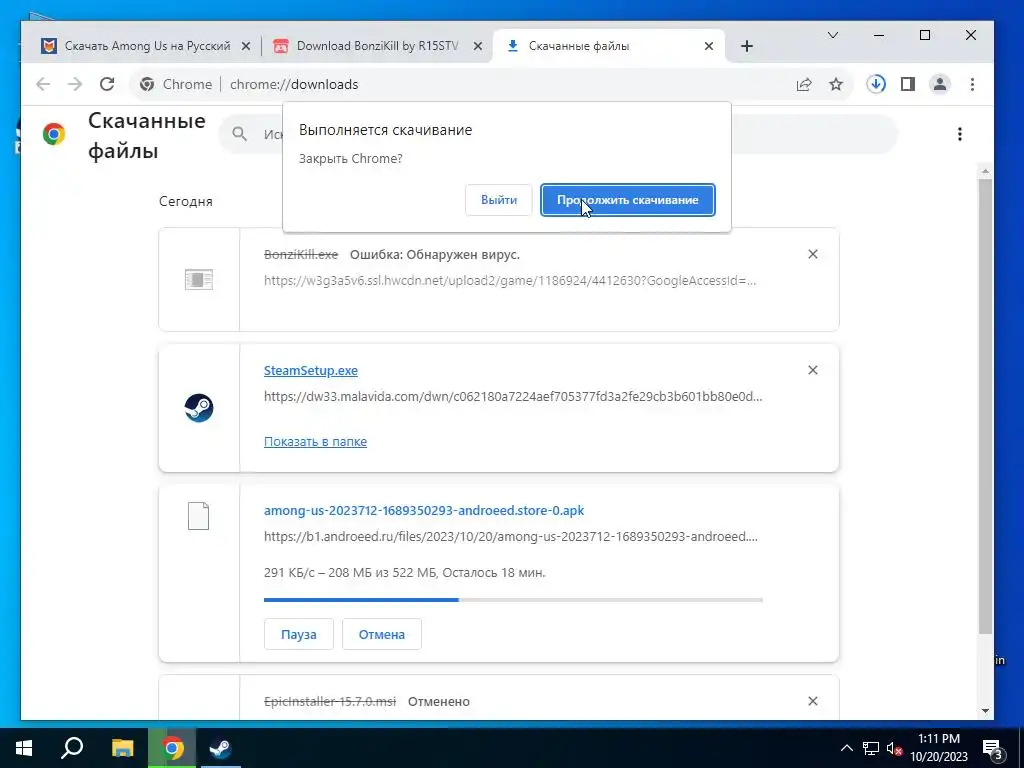Click the share page icon
The height and width of the screenshot is (768, 1024).
tap(804, 84)
